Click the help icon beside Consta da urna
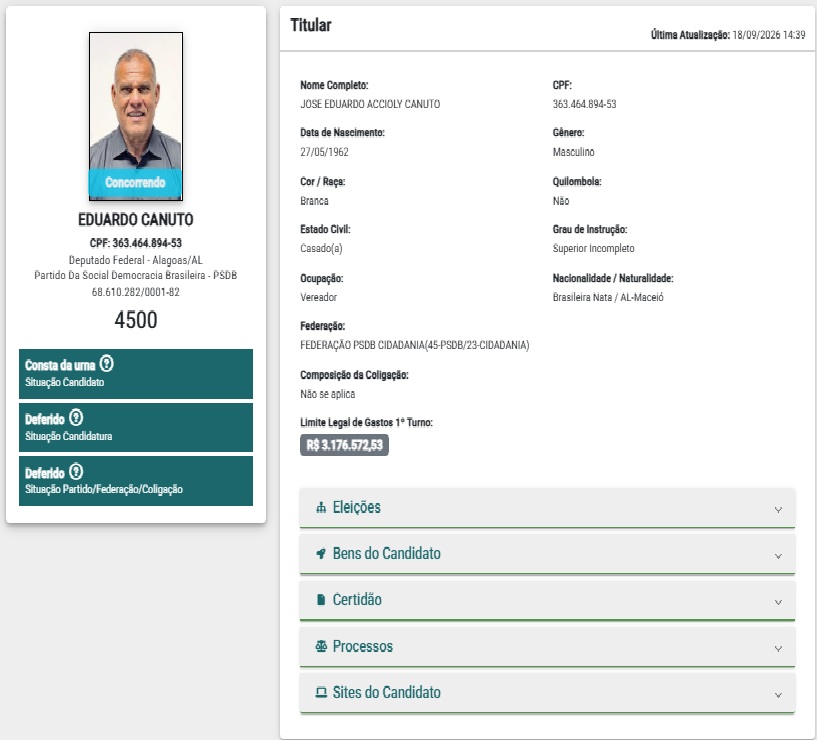 tap(106, 363)
